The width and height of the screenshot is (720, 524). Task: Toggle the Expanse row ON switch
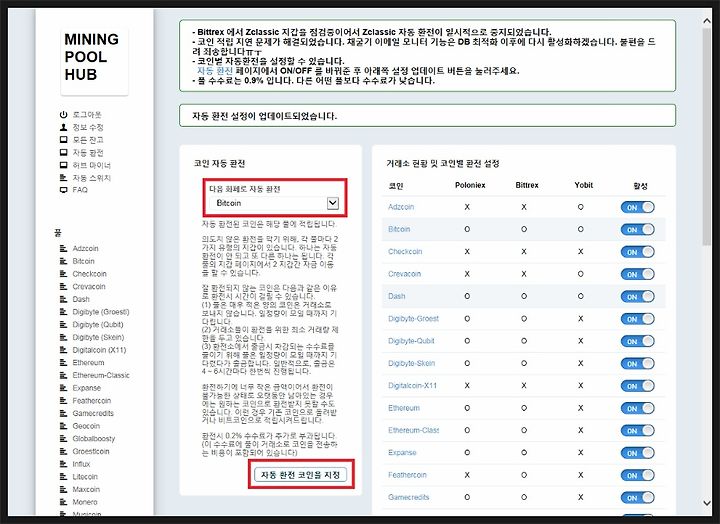coord(637,453)
